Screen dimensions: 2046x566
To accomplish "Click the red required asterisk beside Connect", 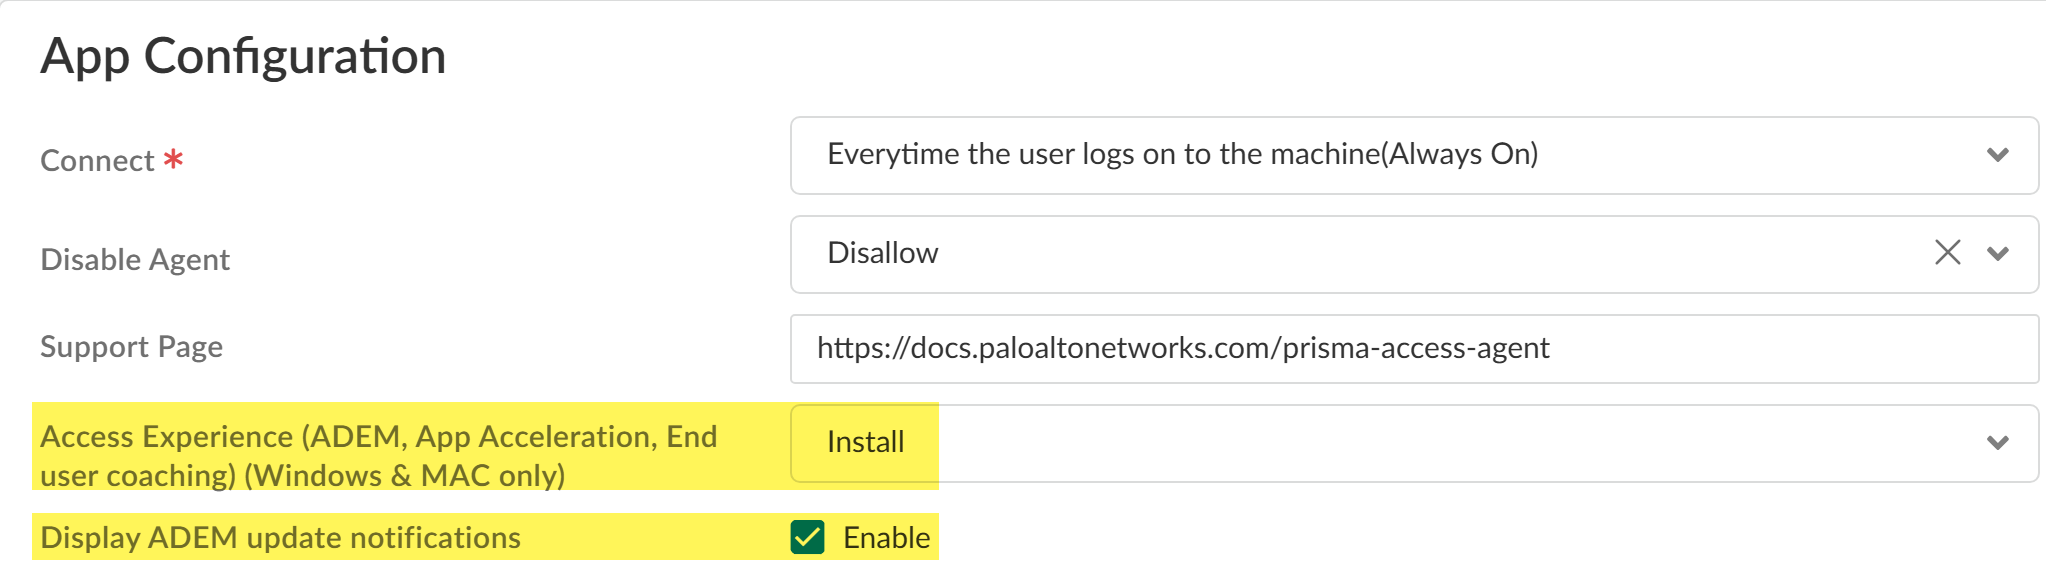I will tap(173, 159).
